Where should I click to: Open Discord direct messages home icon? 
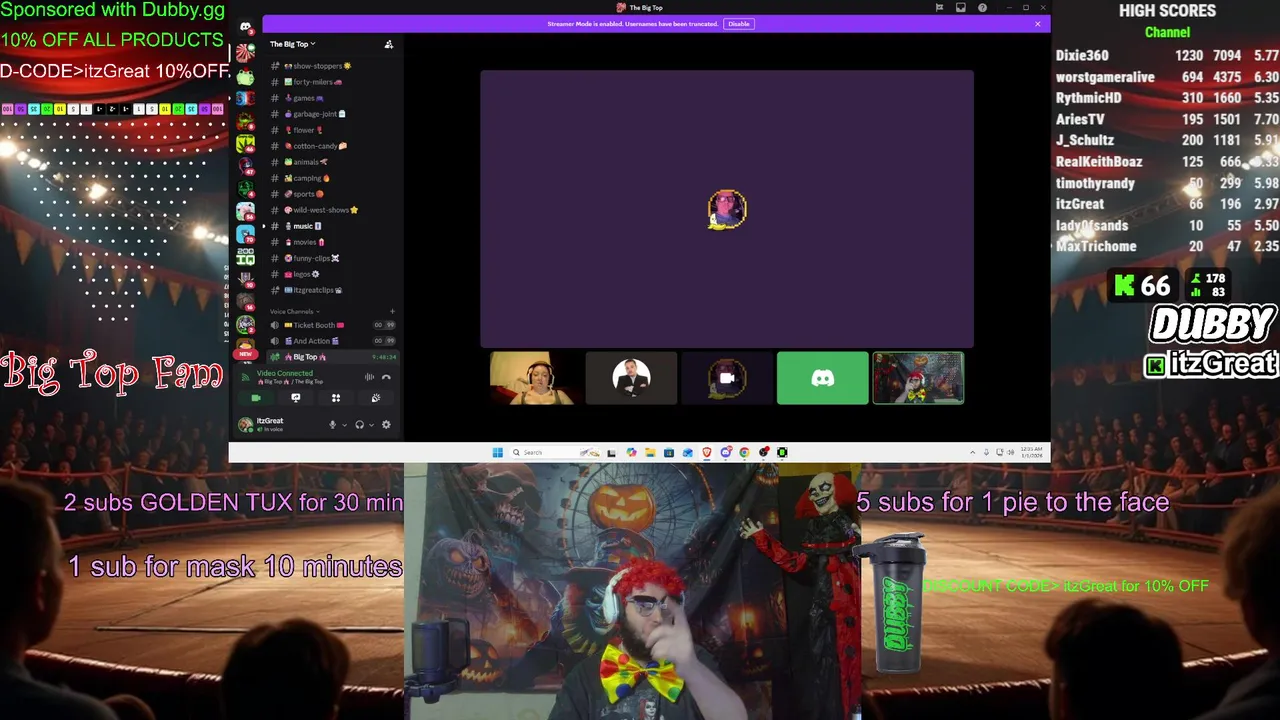(x=245, y=27)
